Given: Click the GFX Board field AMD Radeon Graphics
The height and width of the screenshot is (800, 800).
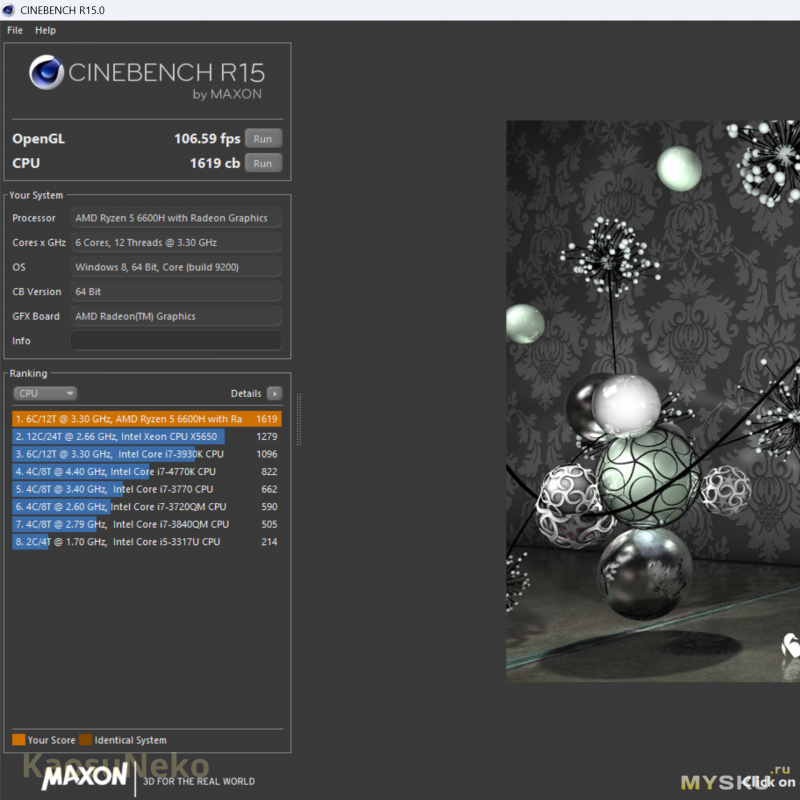Looking at the screenshot, I should [x=176, y=316].
